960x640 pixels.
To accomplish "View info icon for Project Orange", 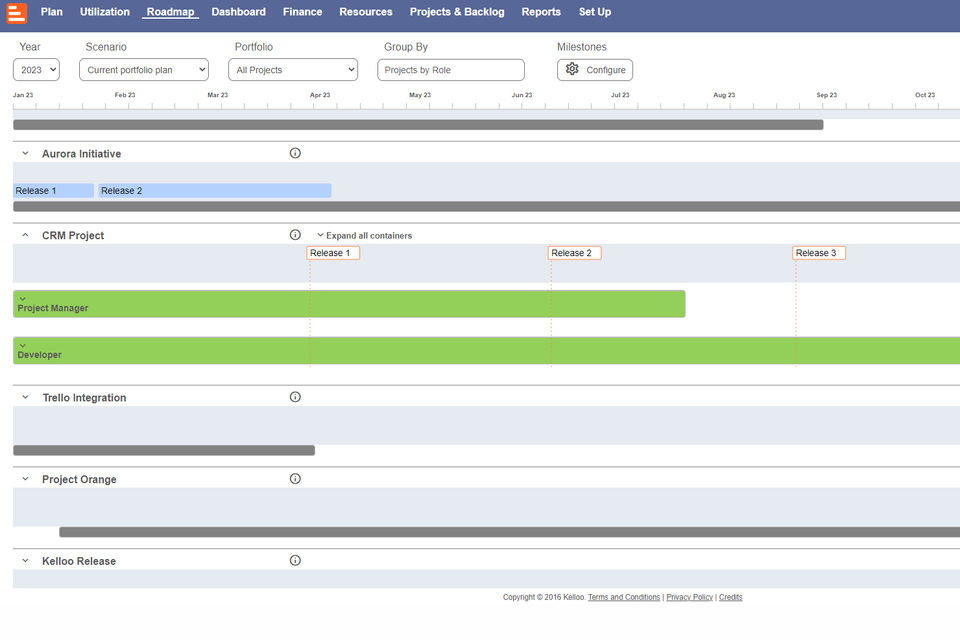I will (x=295, y=479).
